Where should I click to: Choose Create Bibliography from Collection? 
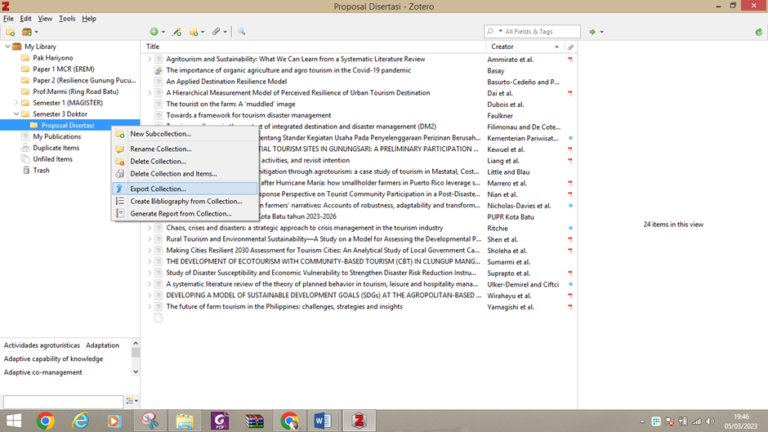185,201
